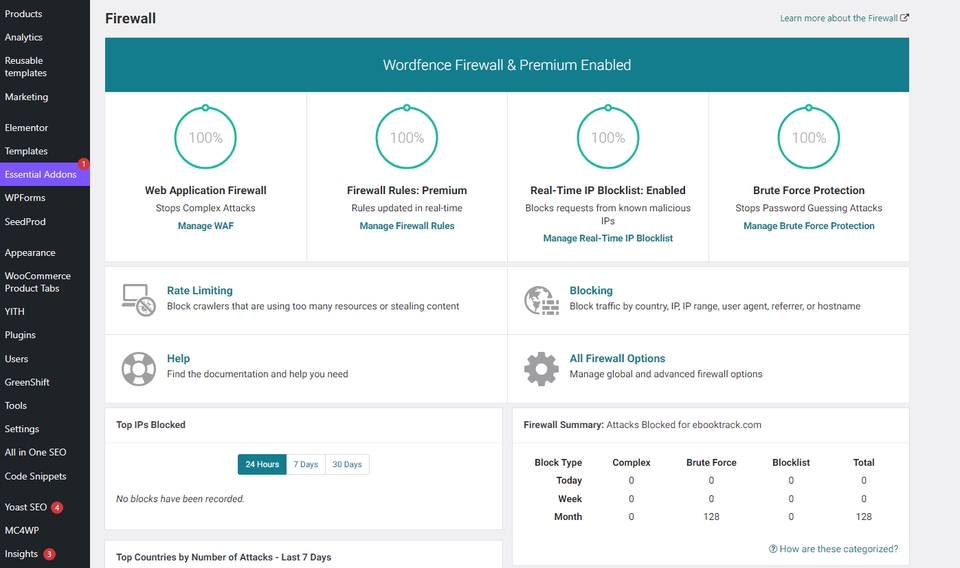Click the Firewall Rules Premium 100% circle
This screenshot has height=568, width=960.
(407, 137)
